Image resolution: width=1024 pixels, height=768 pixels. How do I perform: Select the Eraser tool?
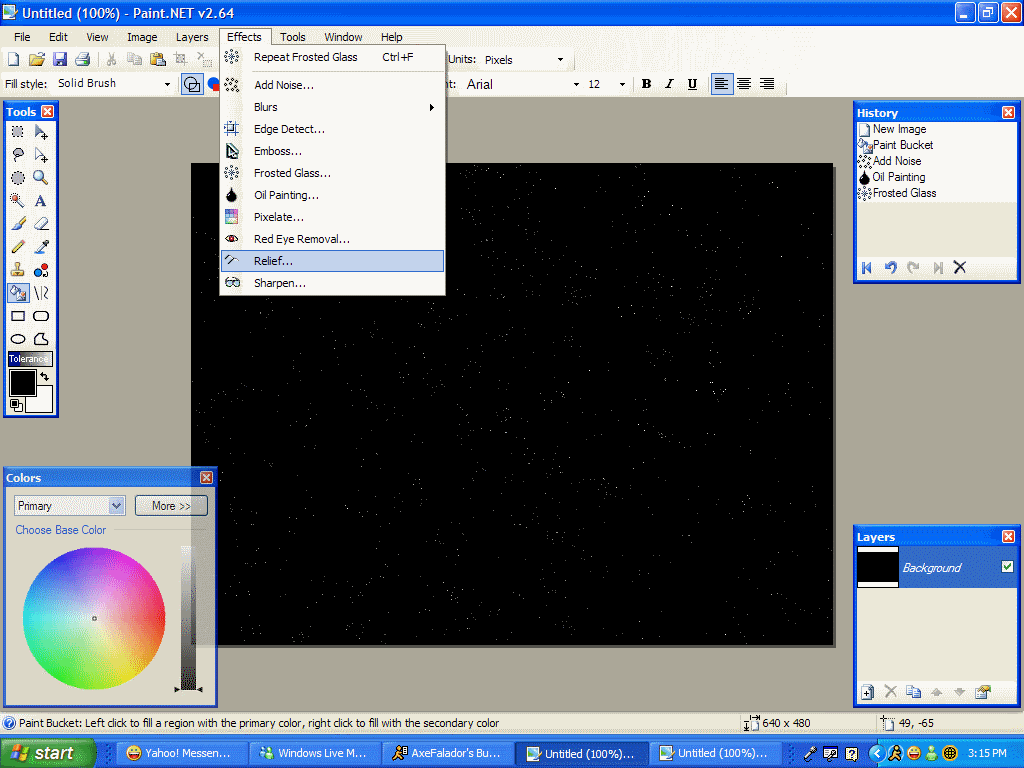(41, 224)
